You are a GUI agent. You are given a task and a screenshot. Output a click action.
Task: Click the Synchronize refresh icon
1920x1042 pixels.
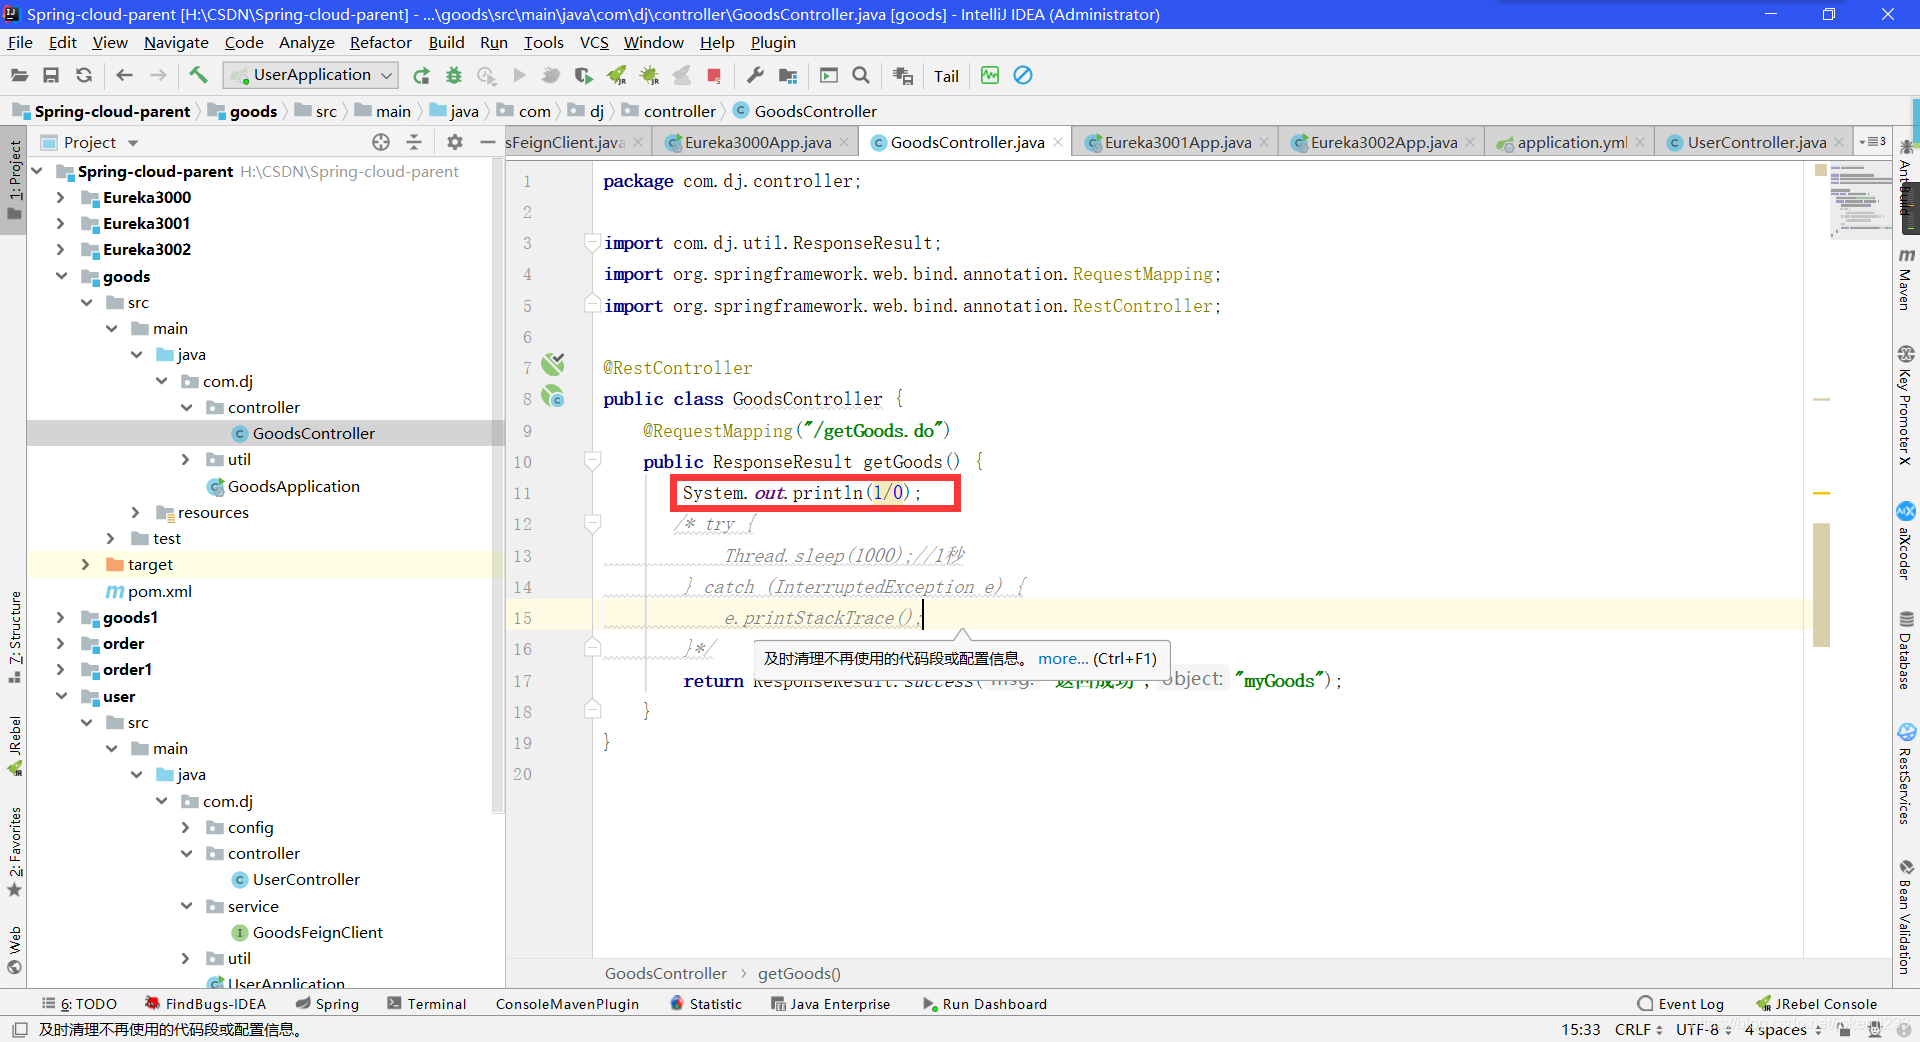click(84, 75)
